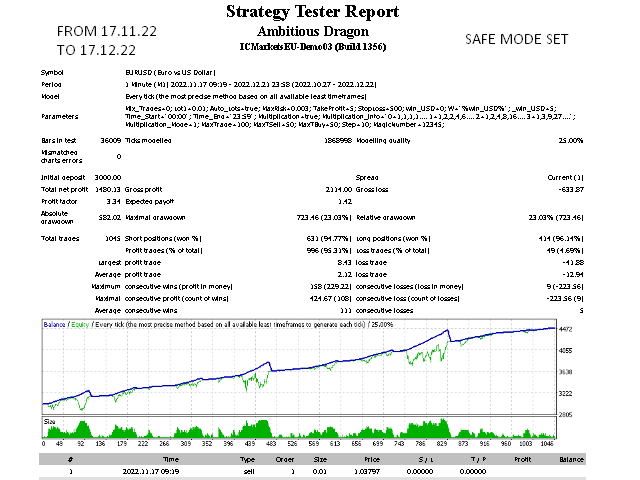The height and width of the screenshot is (480, 640).
Task: Select the "Every tick" model description text
Action: [246, 97]
